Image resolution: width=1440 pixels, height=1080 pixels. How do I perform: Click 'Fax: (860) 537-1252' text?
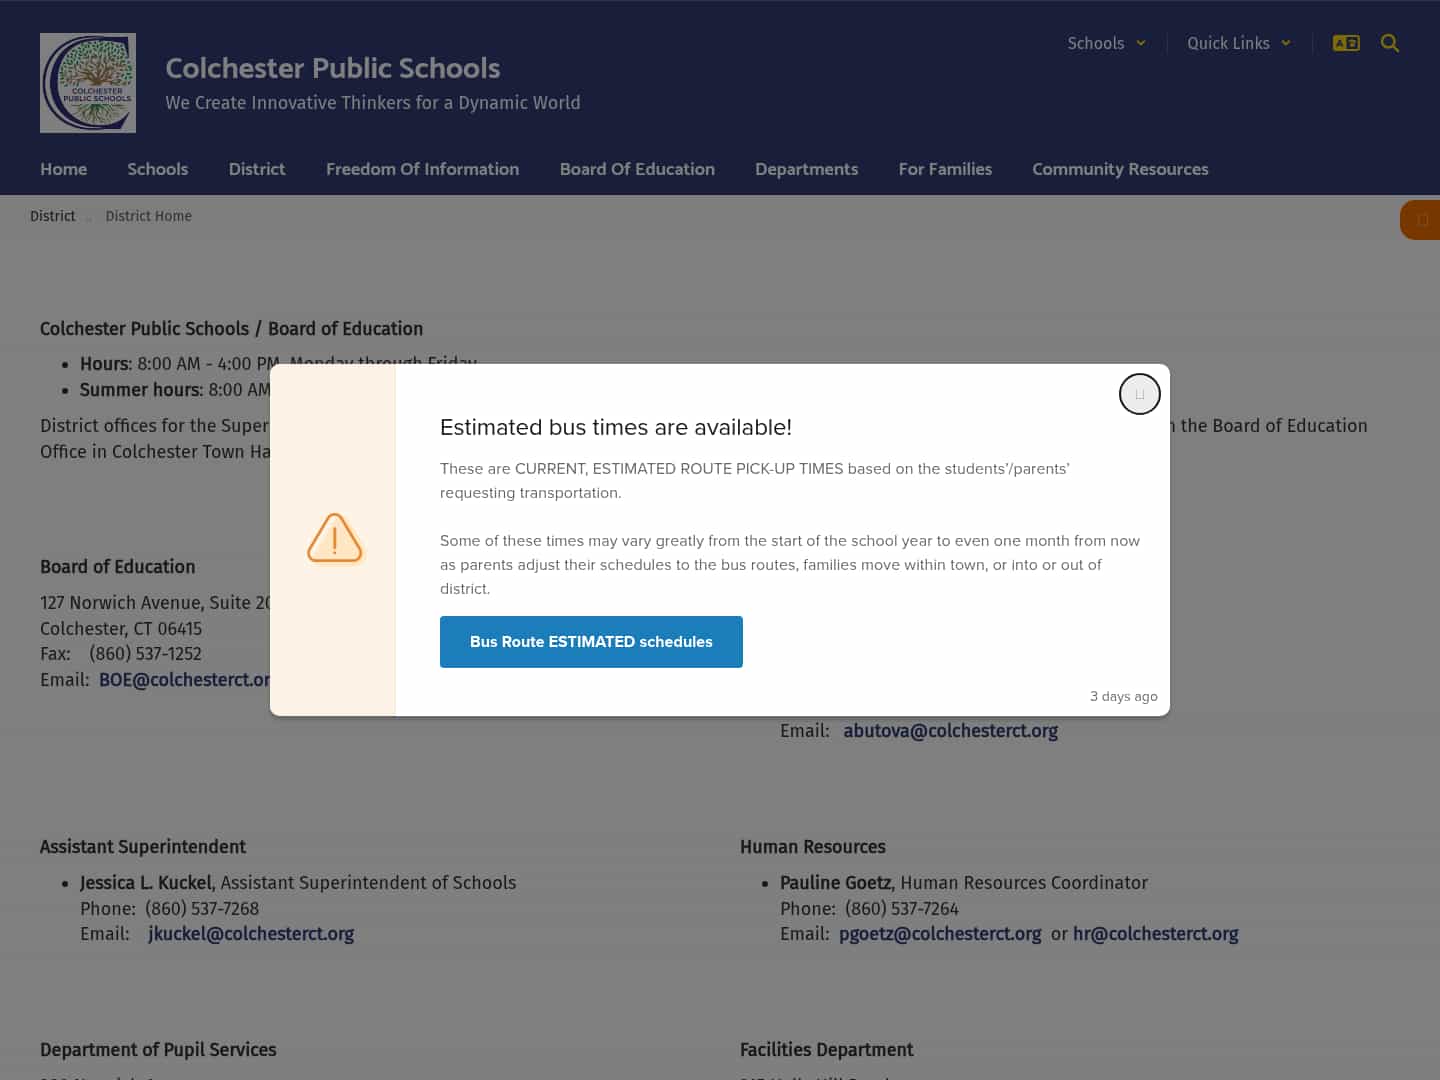pos(121,654)
